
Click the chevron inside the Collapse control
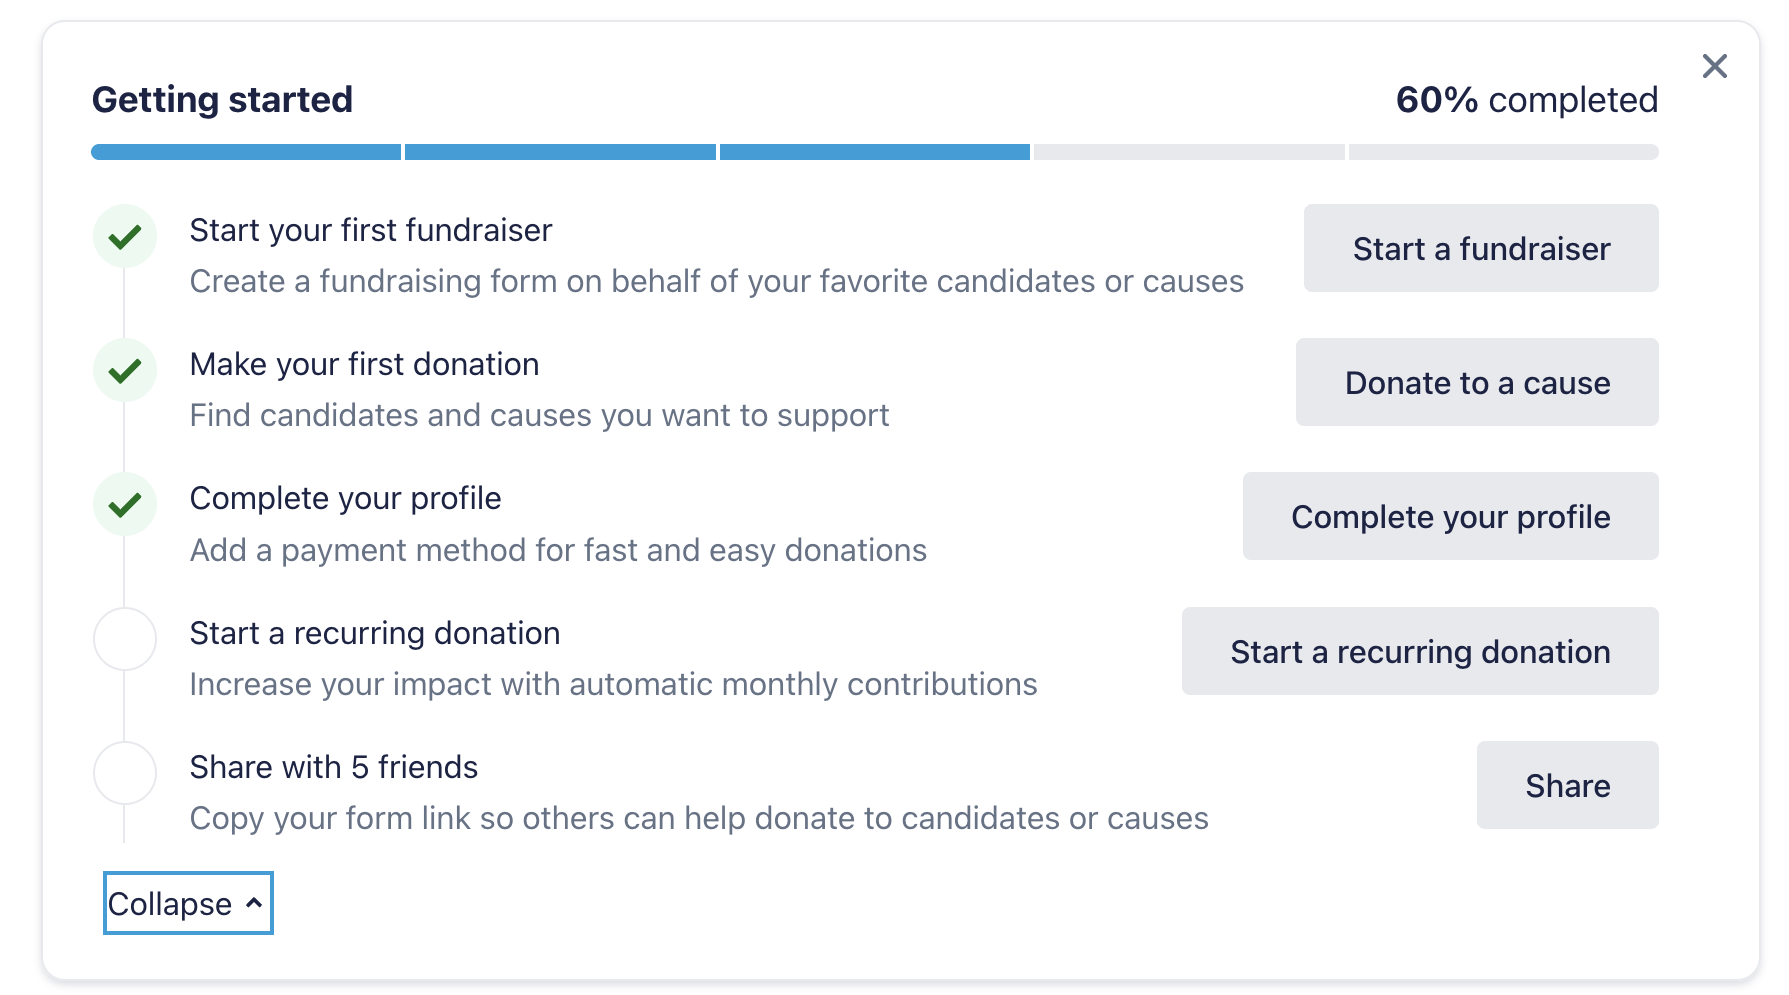click(x=254, y=903)
